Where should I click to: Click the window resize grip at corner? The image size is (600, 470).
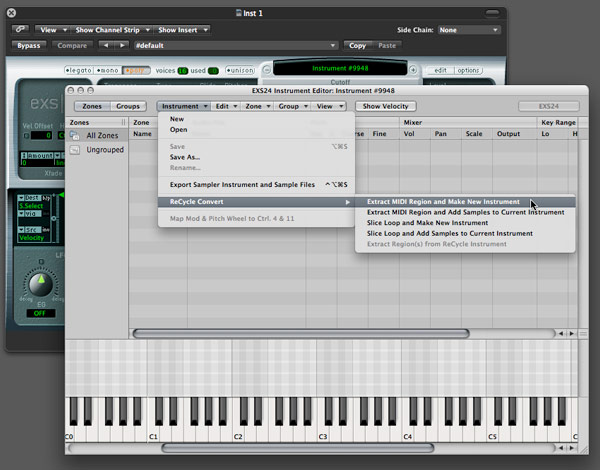point(584,449)
